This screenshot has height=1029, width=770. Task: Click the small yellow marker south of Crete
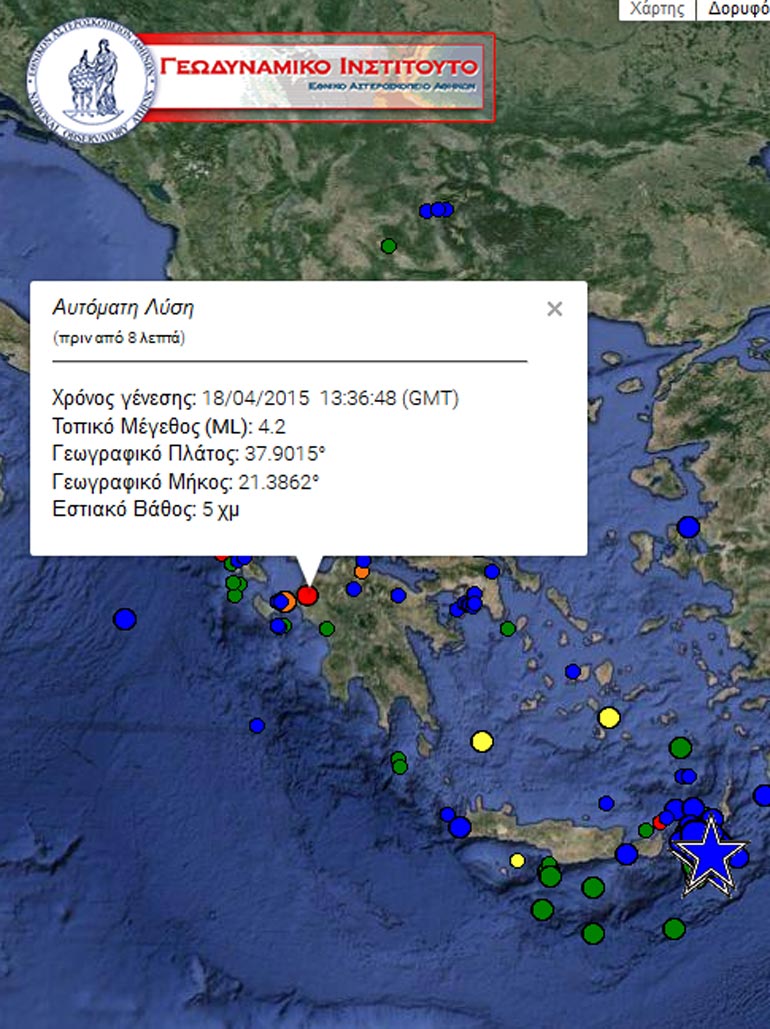(517, 860)
